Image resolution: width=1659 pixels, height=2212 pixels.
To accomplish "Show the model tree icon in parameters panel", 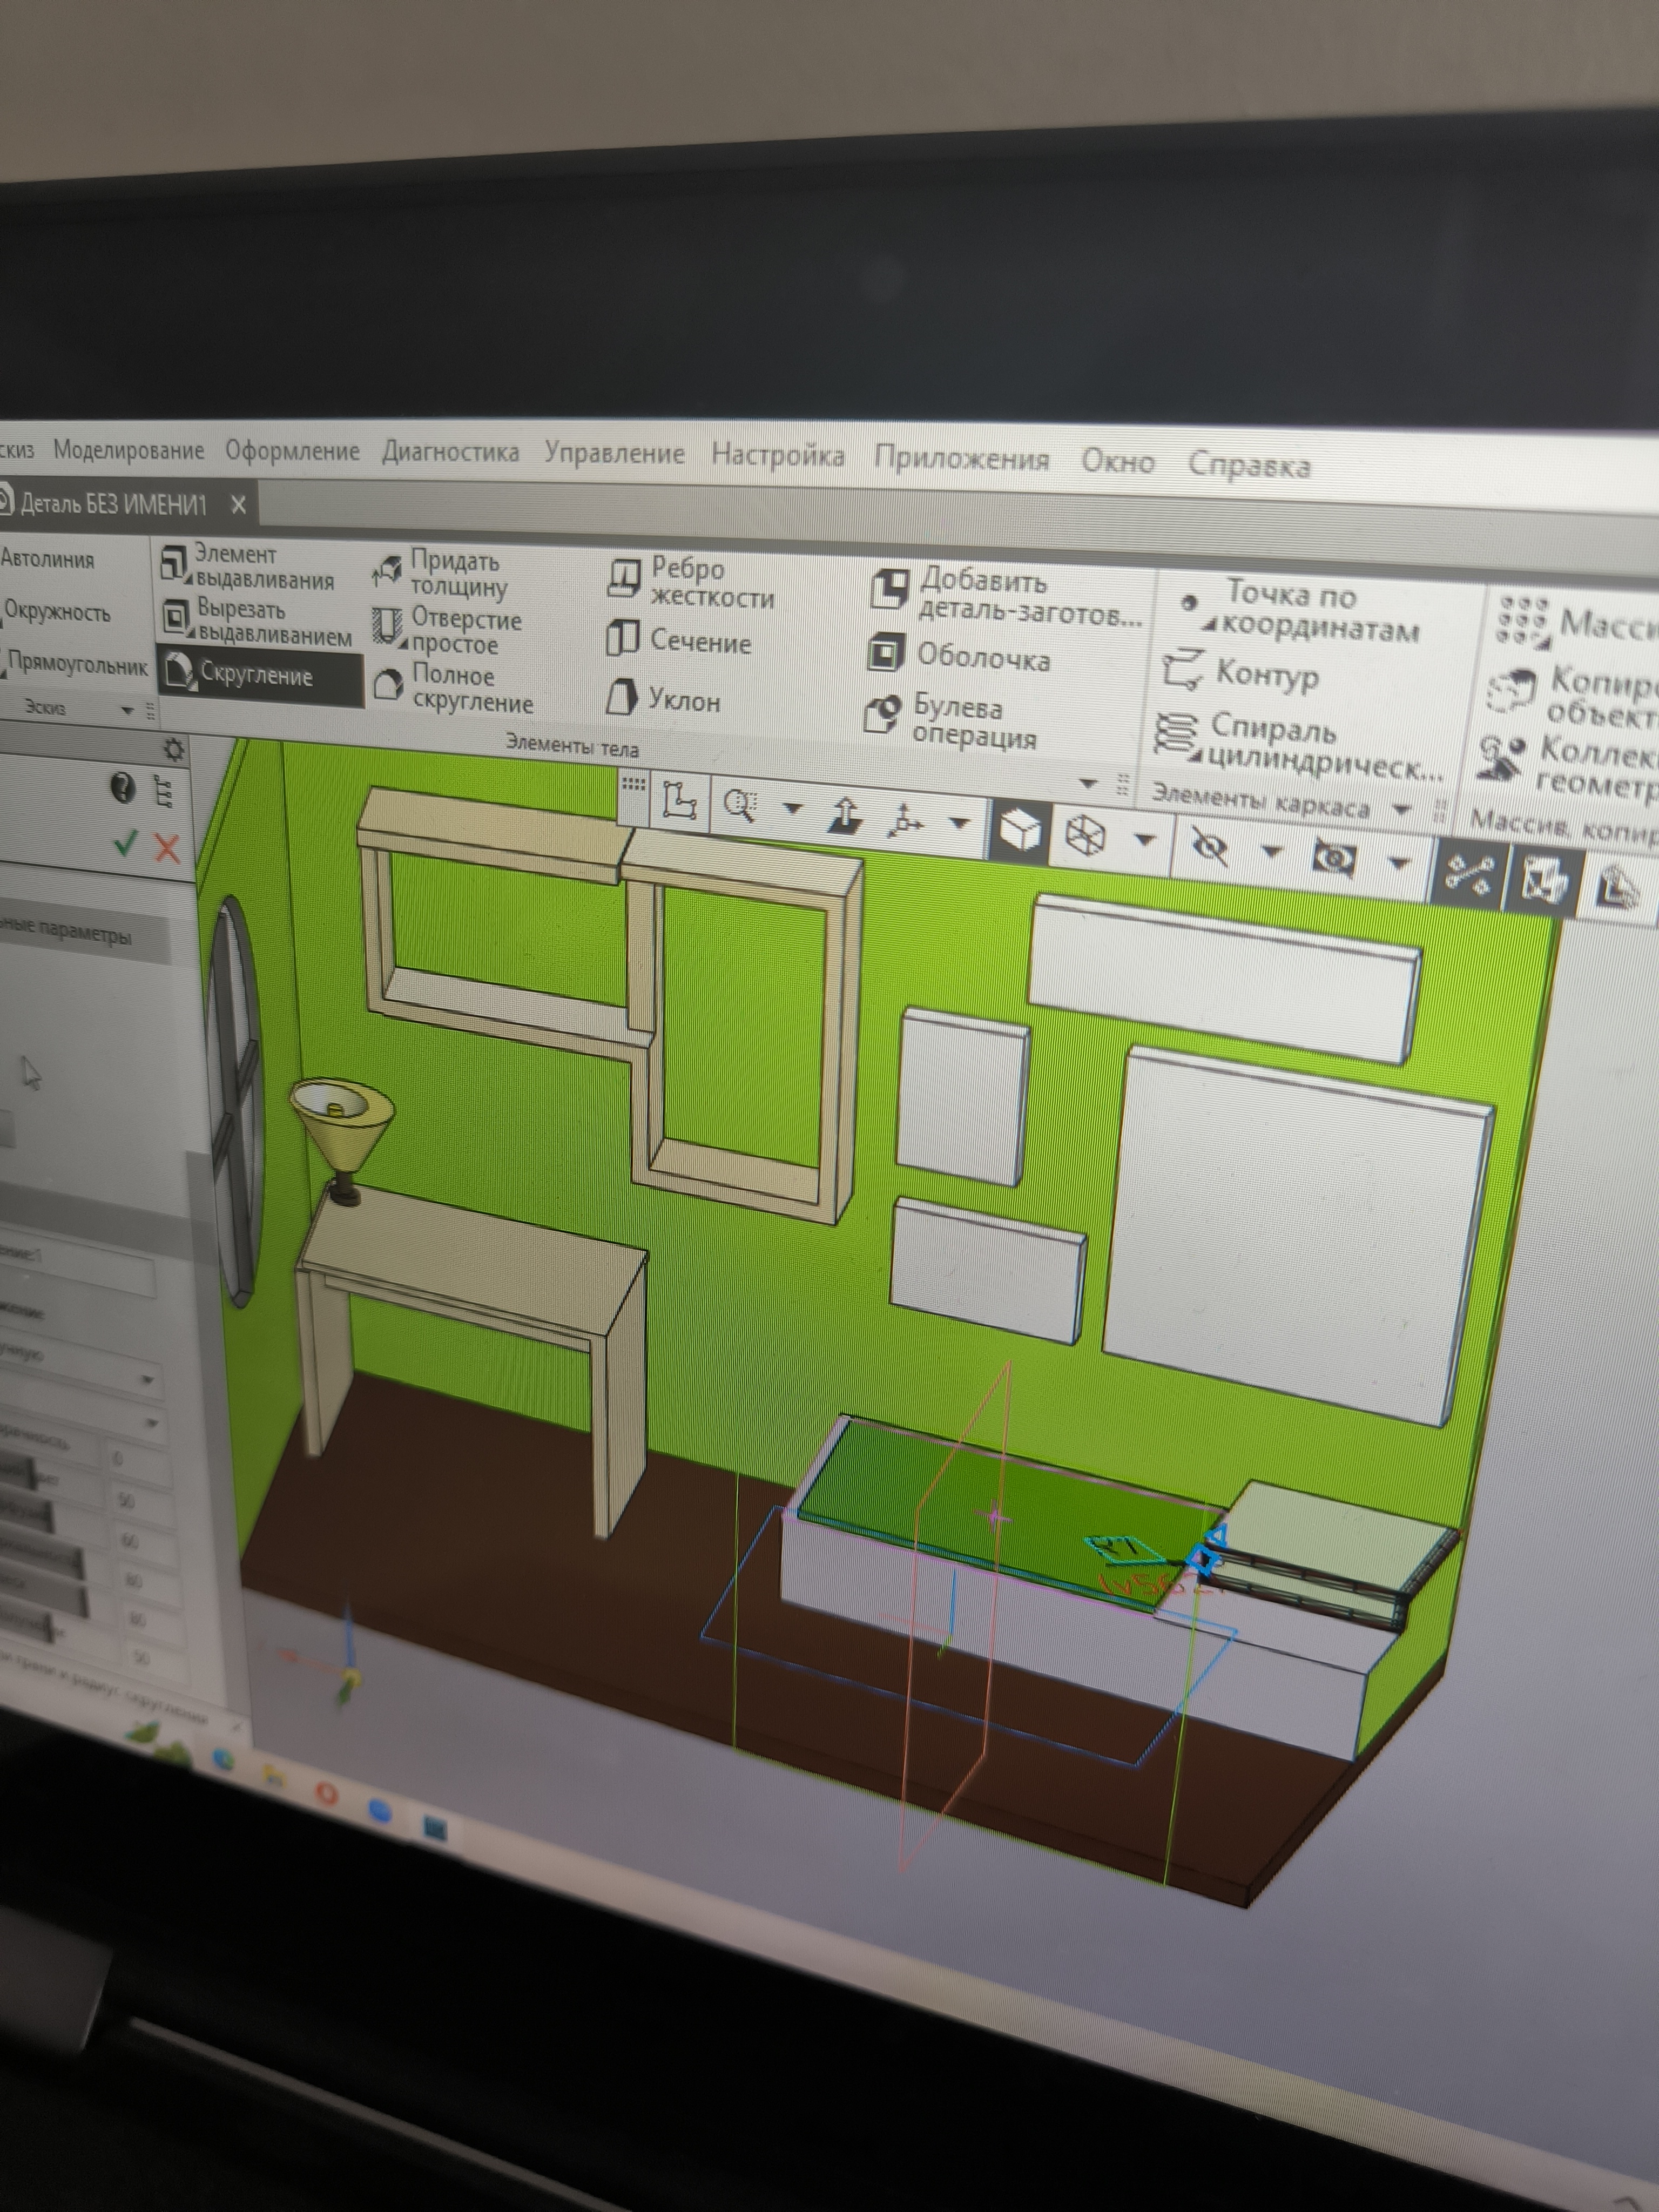I will 164,792.
